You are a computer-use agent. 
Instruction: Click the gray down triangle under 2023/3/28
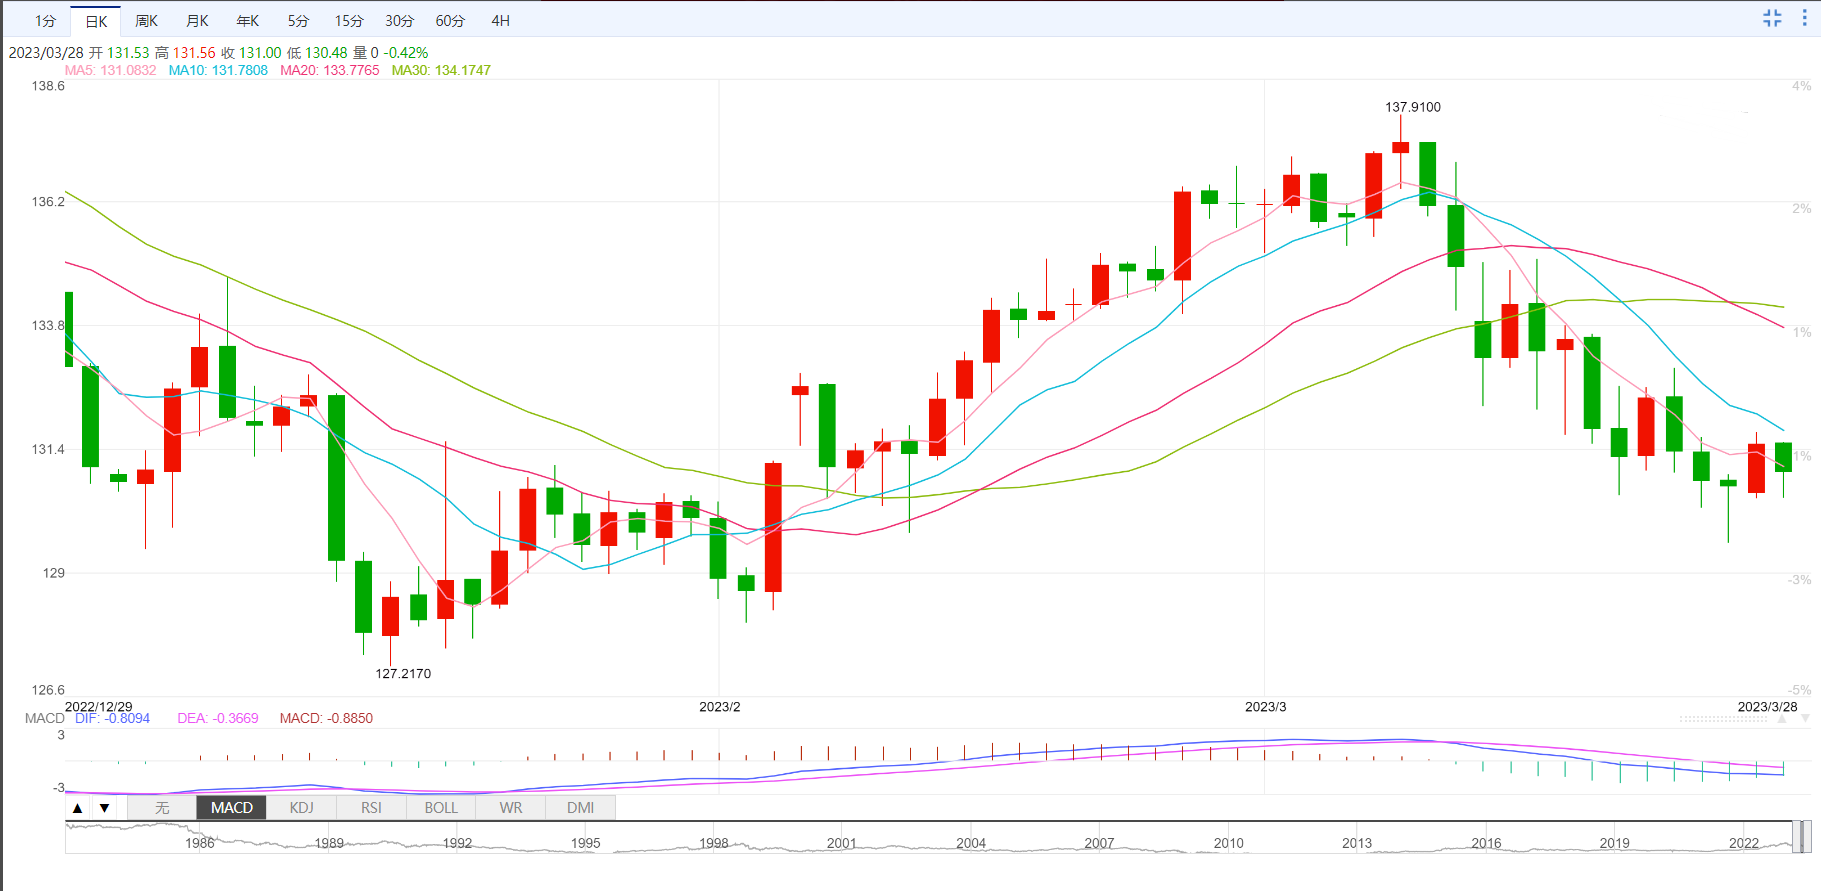(x=1805, y=719)
